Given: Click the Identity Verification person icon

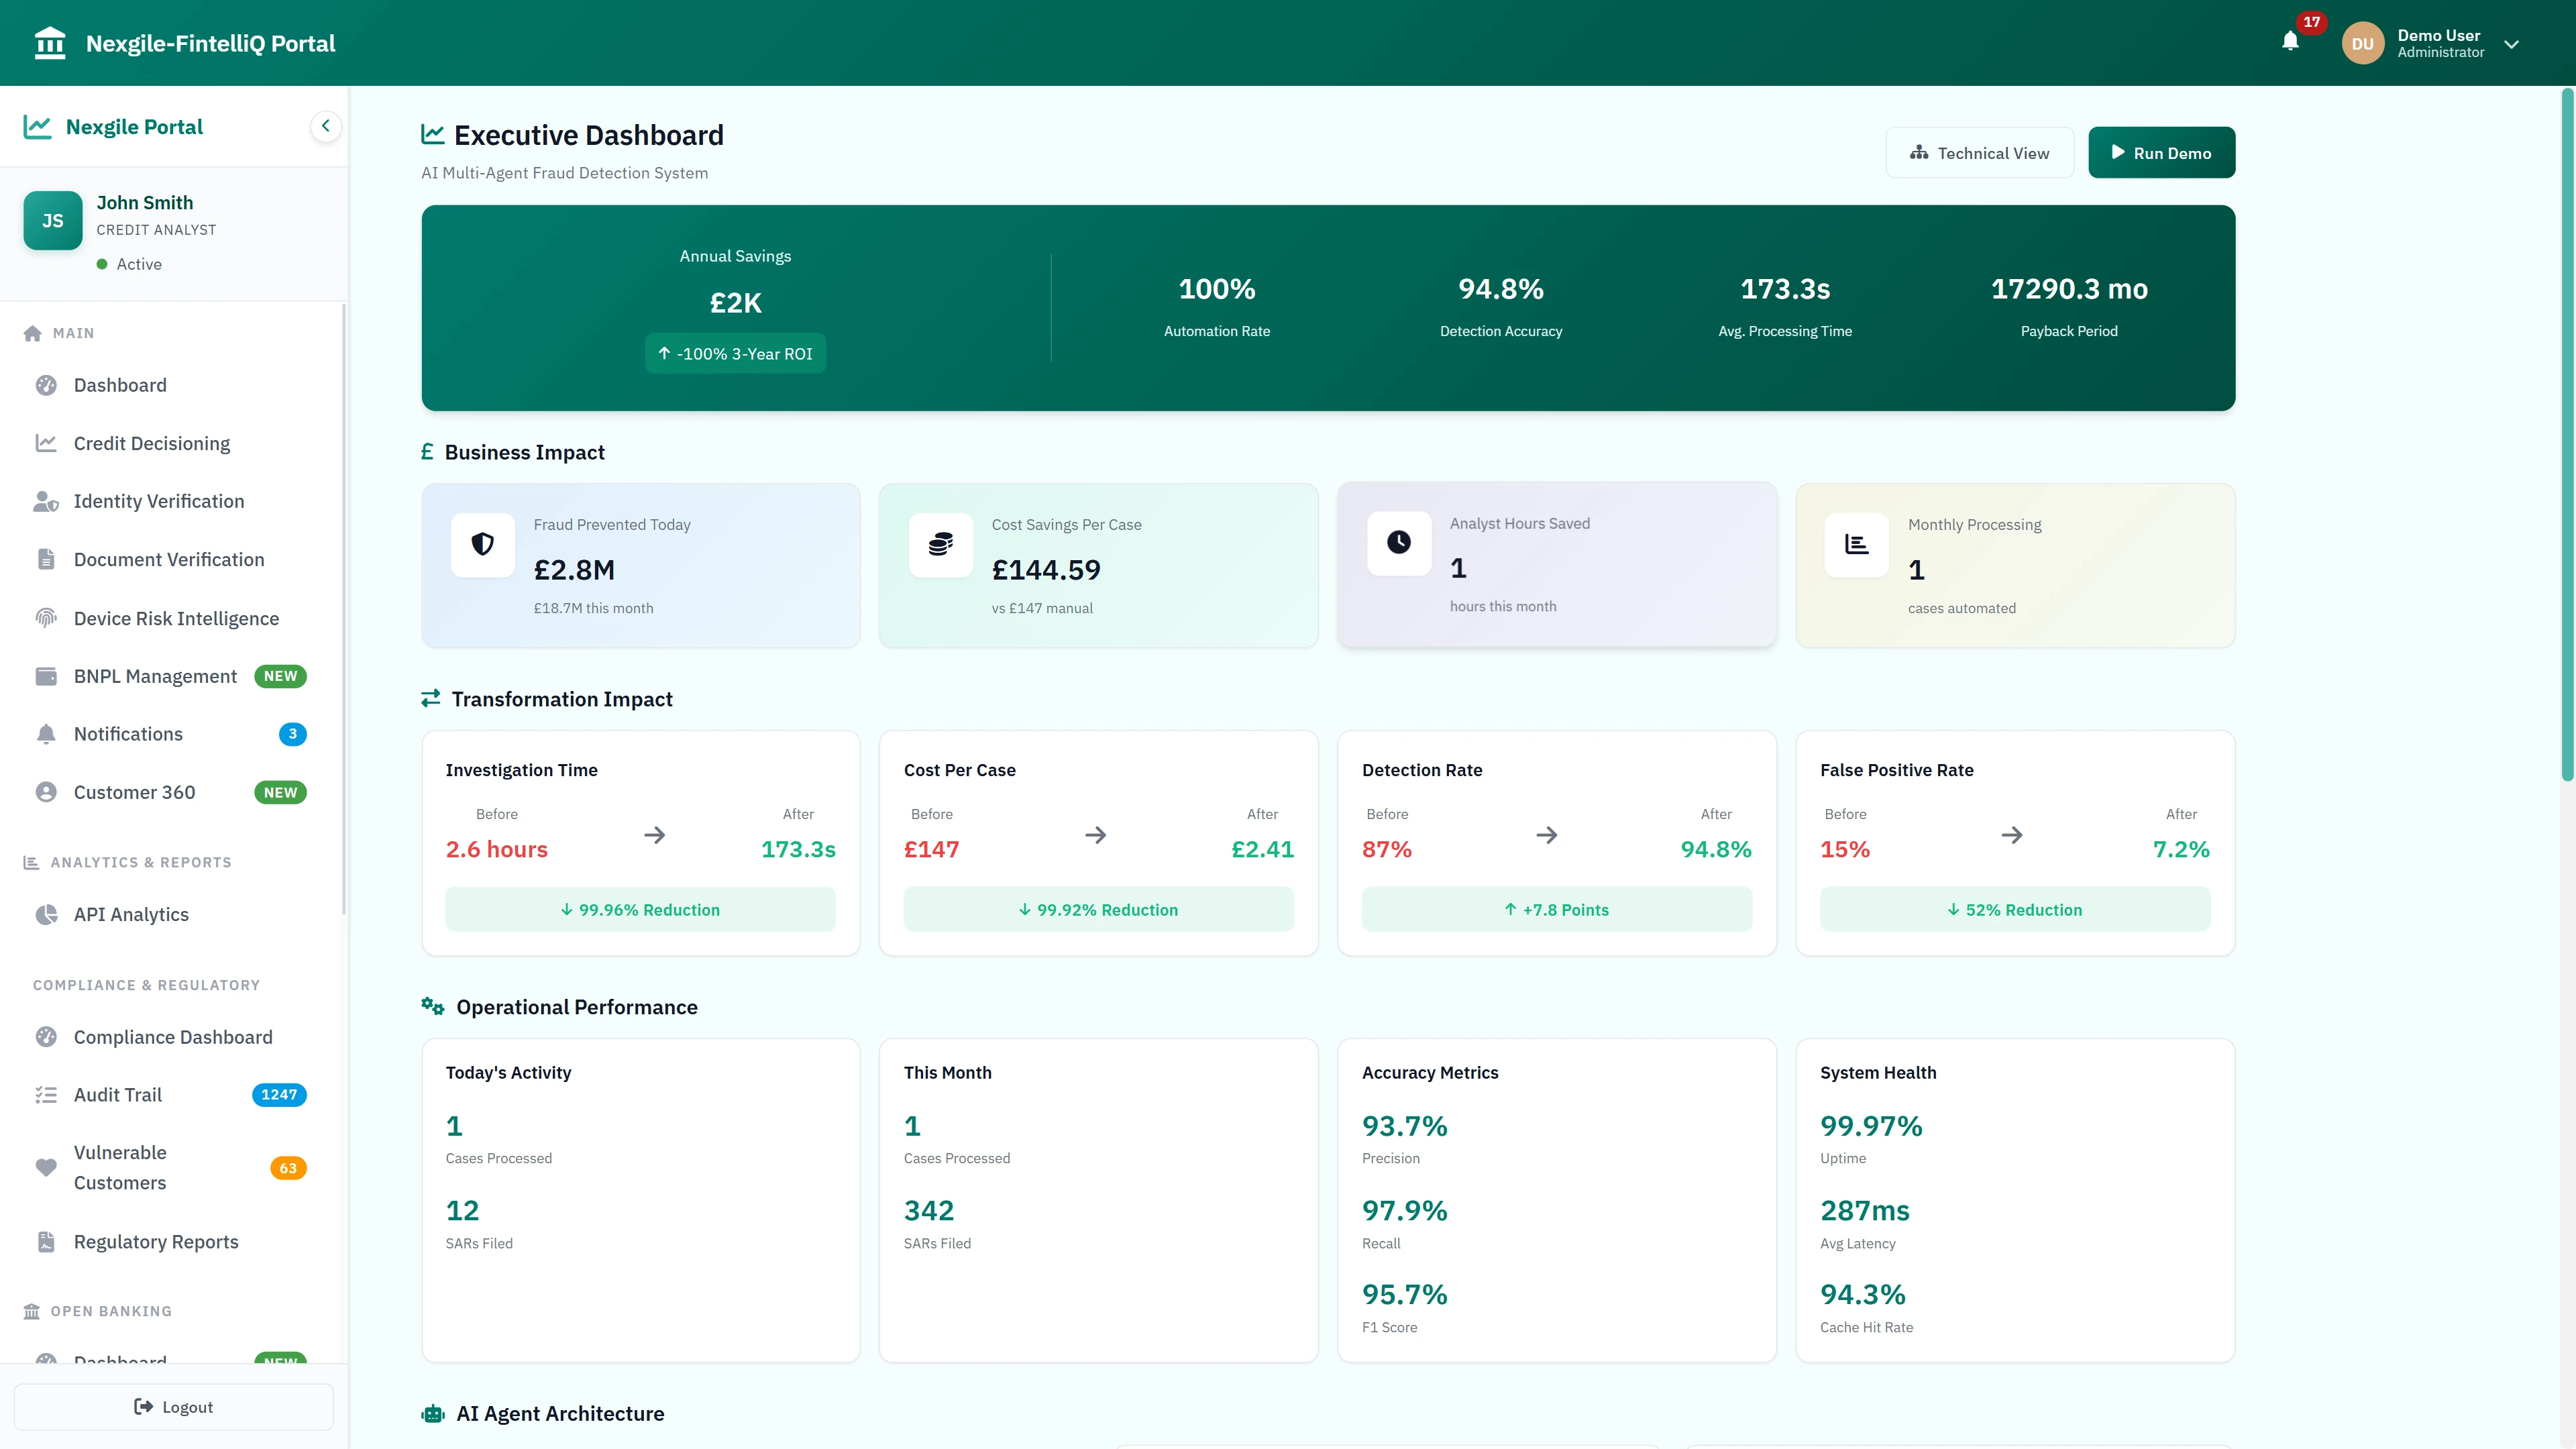Looking at the screenshot, I should (46, 501).
